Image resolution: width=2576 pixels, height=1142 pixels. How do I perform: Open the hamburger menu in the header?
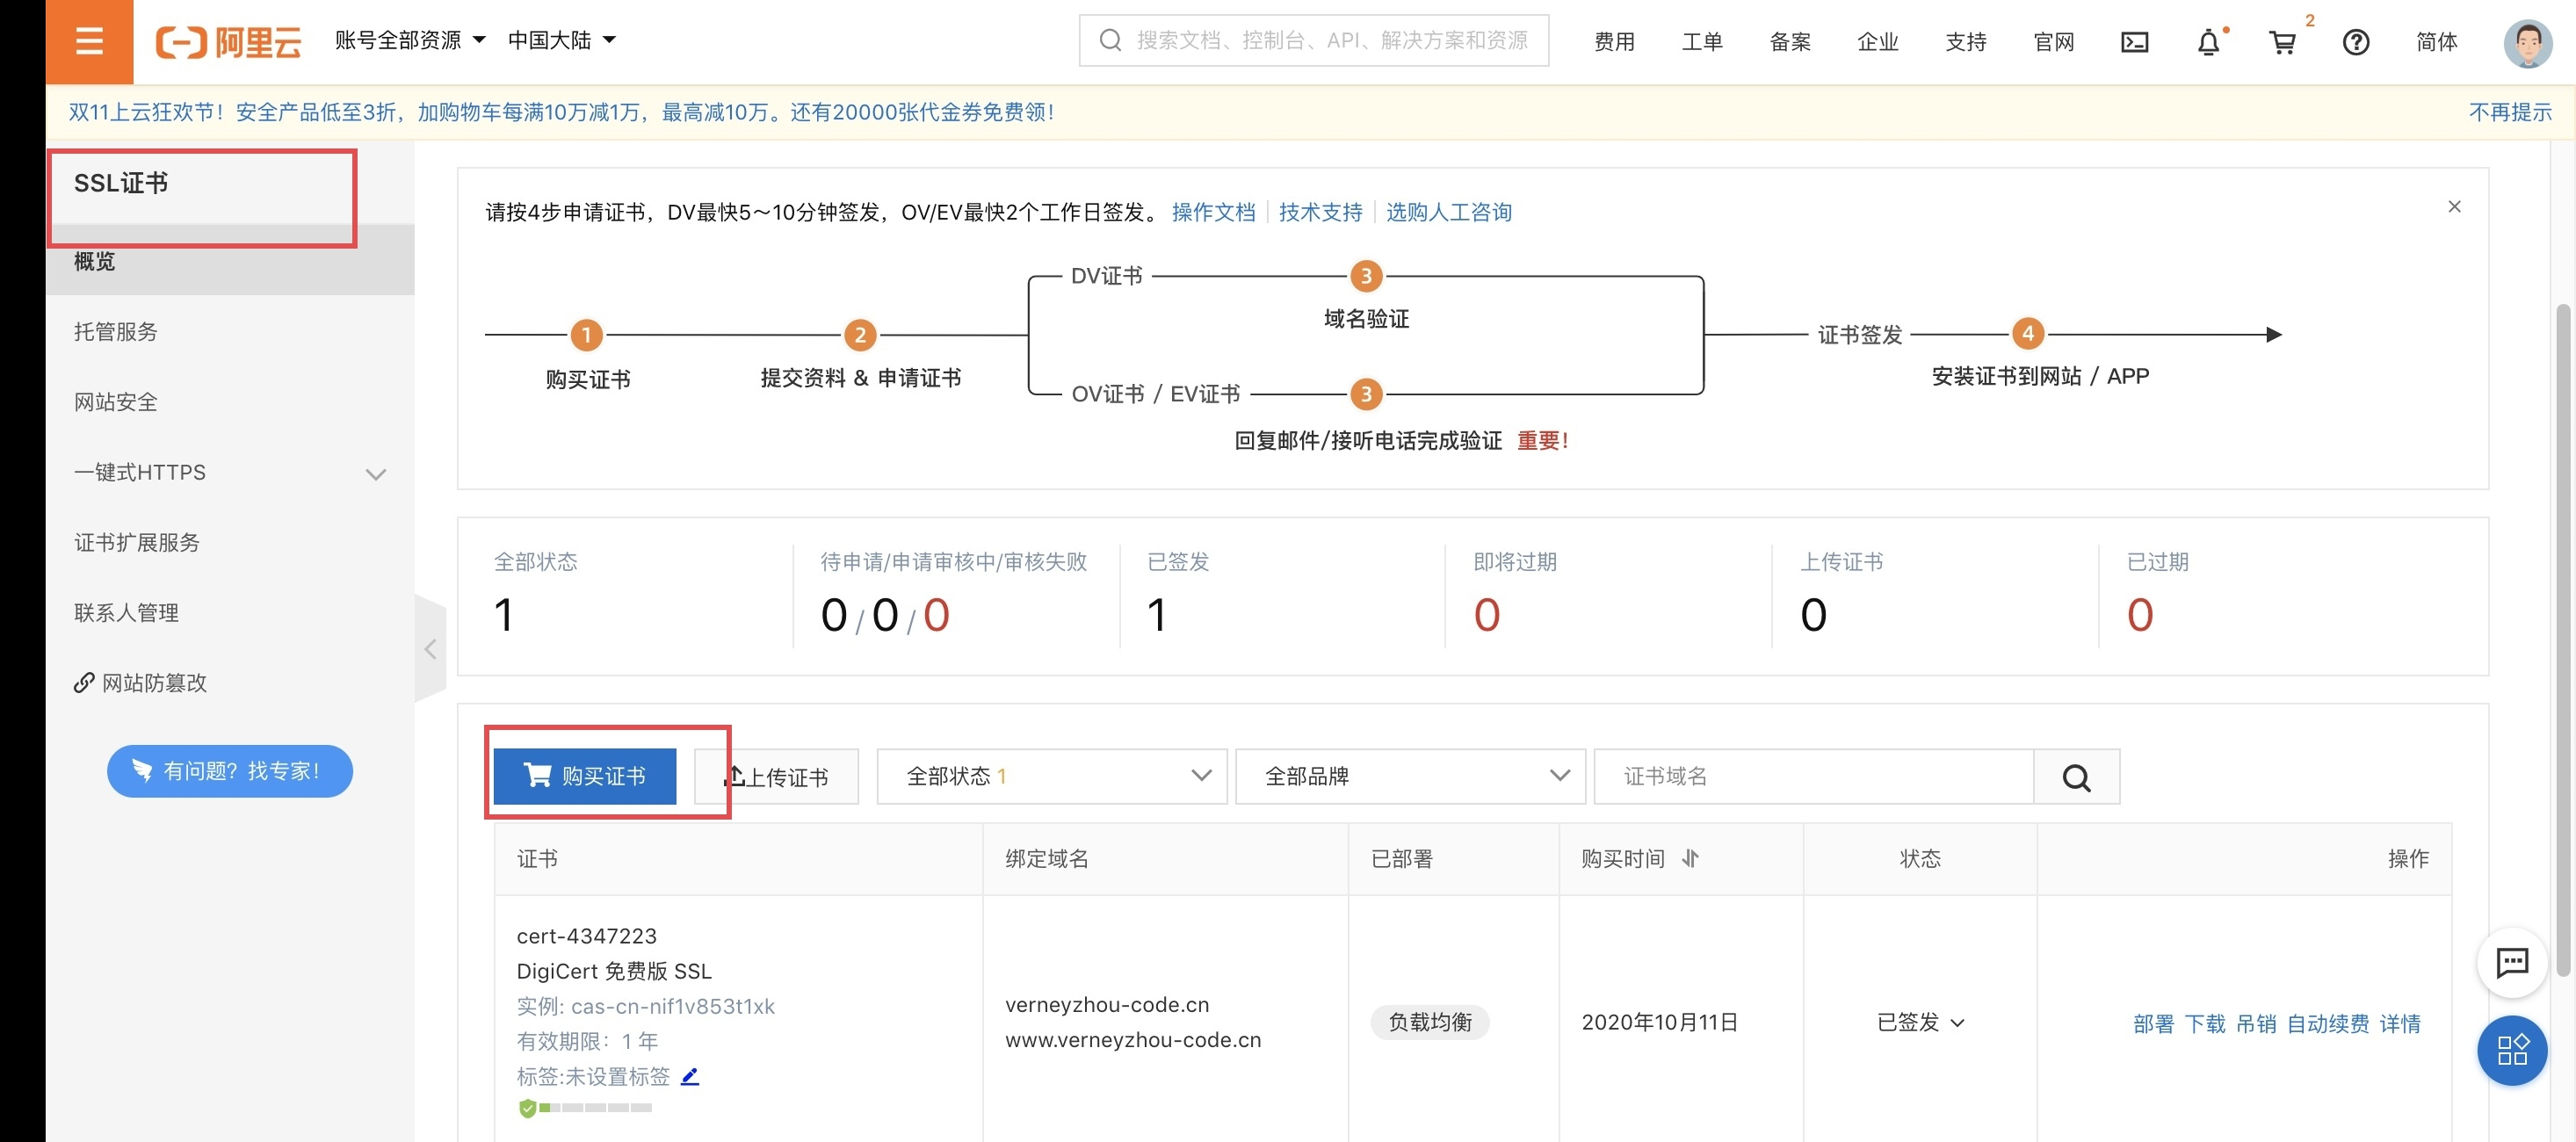pyautogui.click(x=89, y=41)
